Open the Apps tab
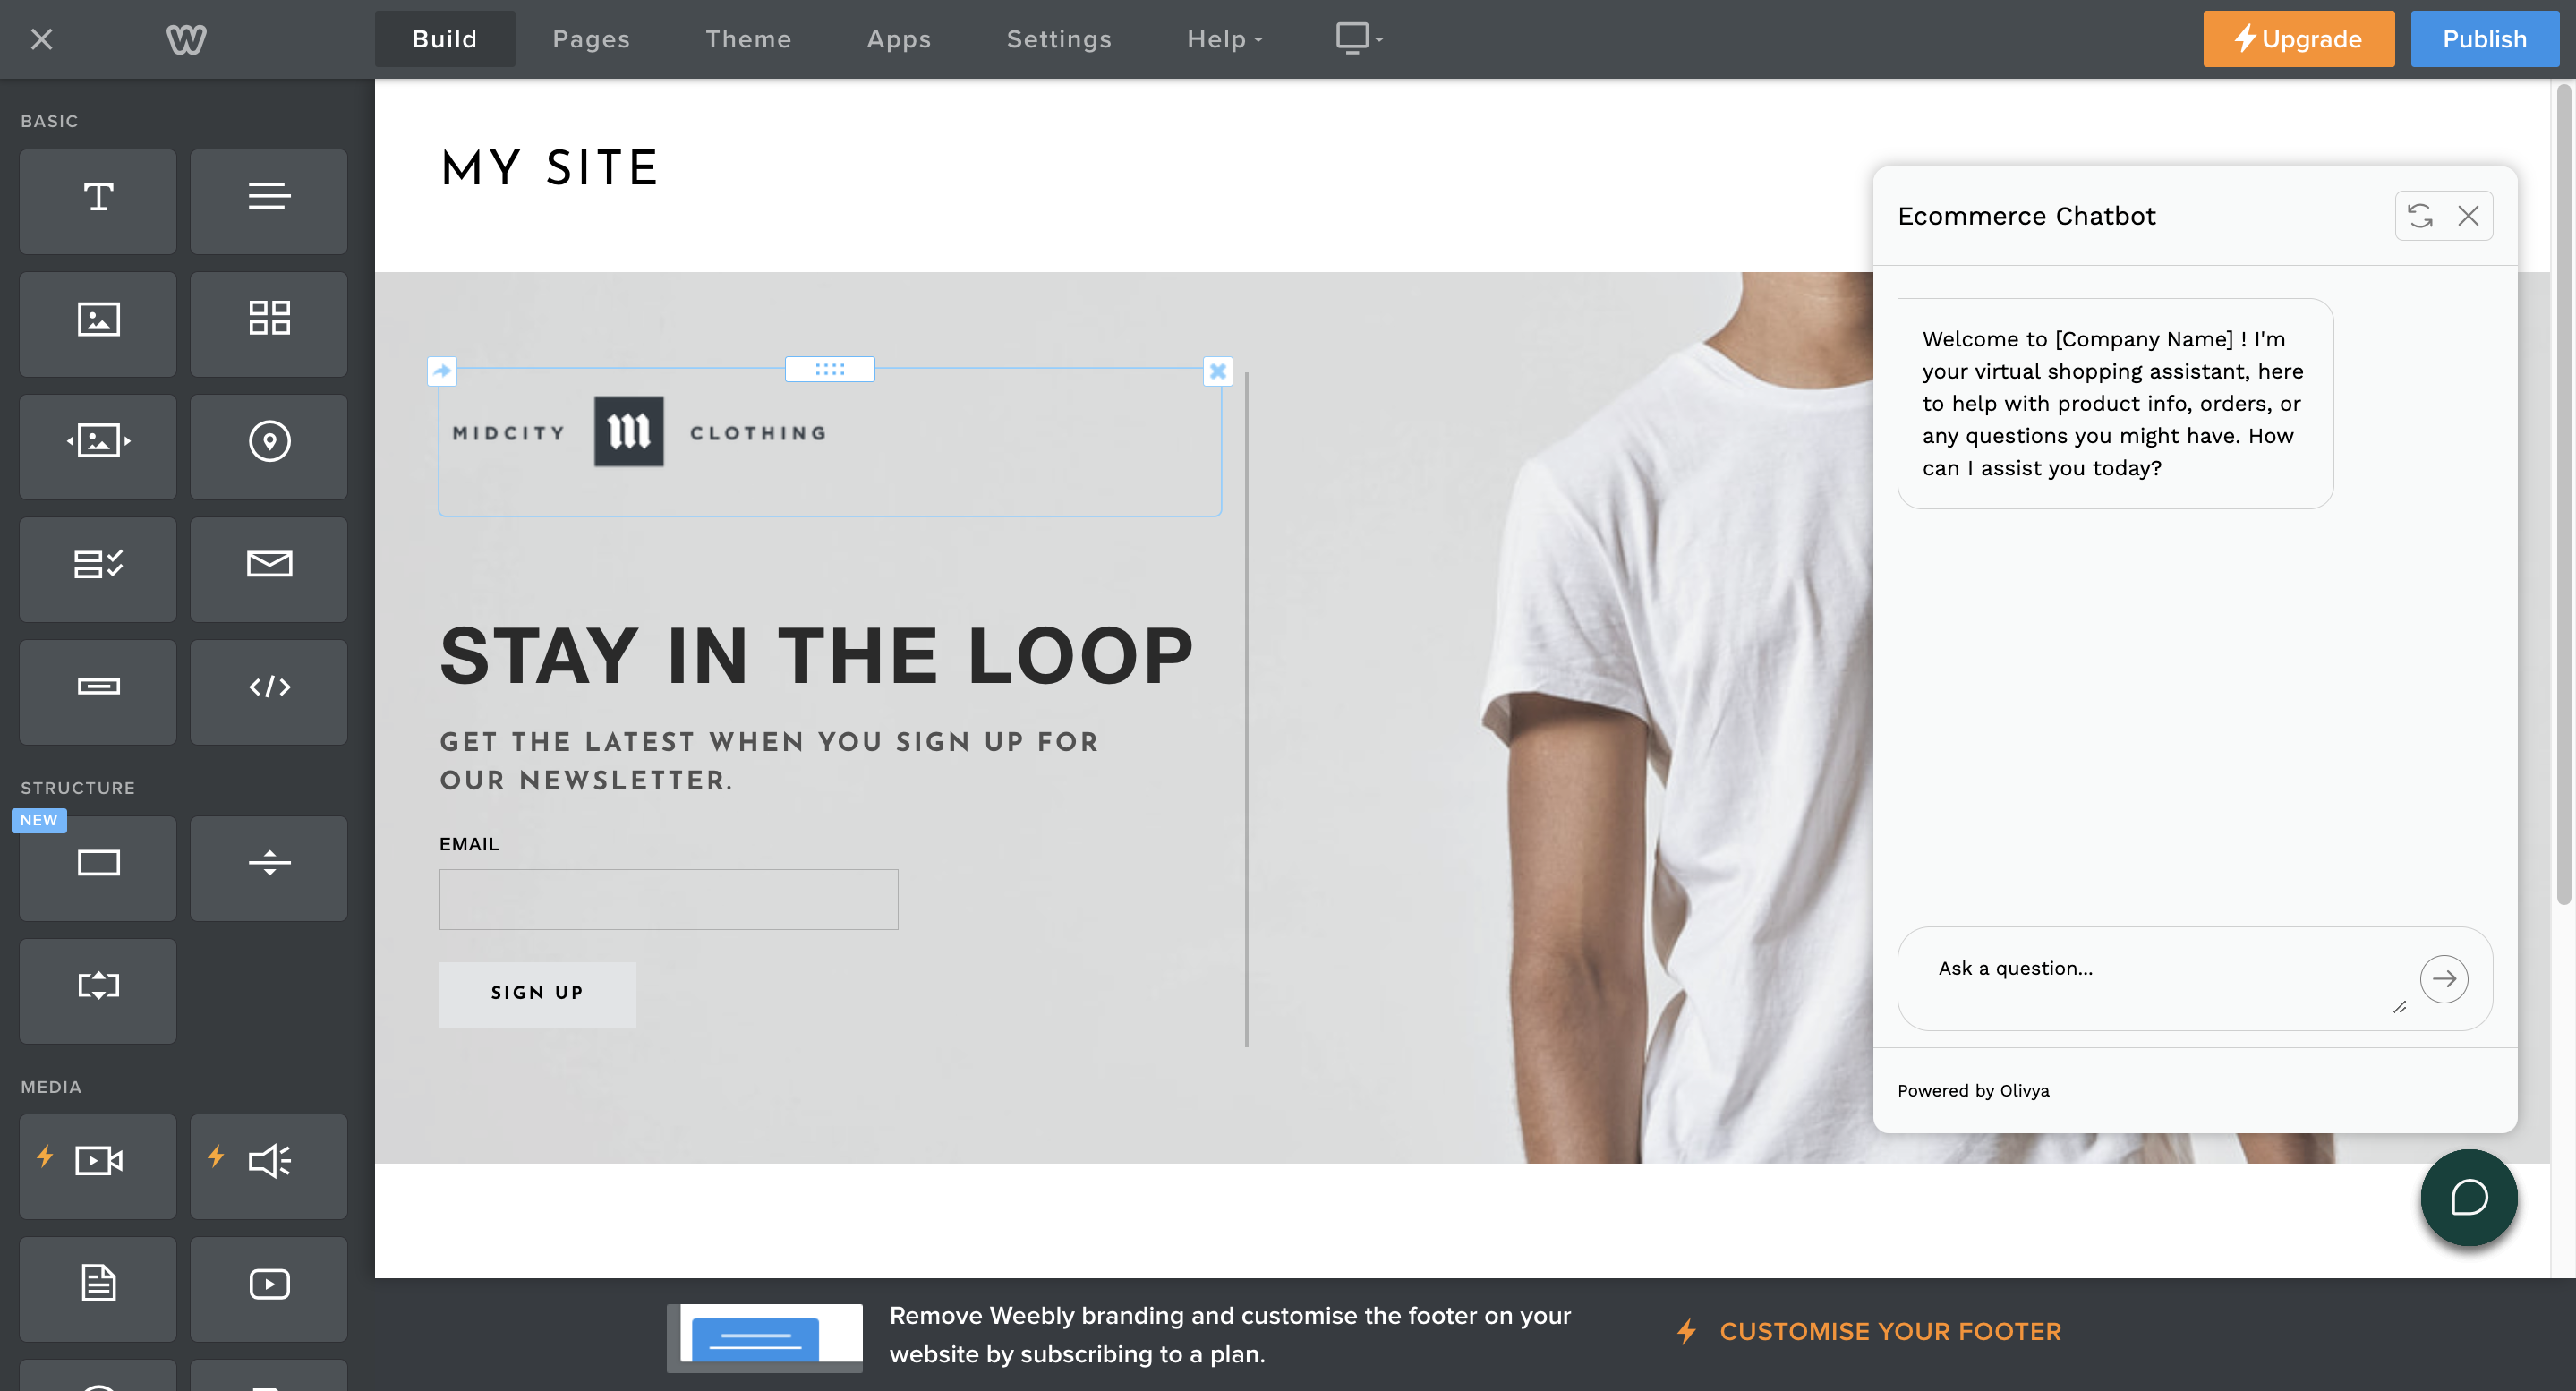The width and height of the screenshot is (2576, 1391). click(x=899, y=39)
